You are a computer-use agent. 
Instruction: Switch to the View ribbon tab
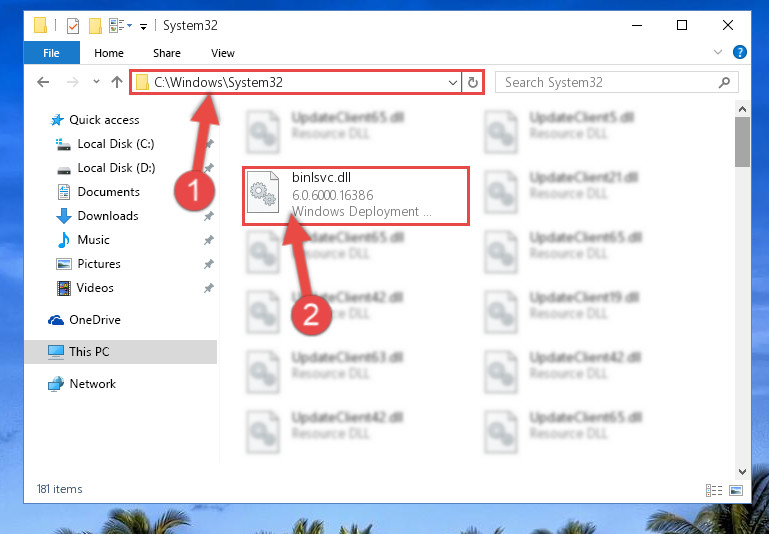(223, 53)
